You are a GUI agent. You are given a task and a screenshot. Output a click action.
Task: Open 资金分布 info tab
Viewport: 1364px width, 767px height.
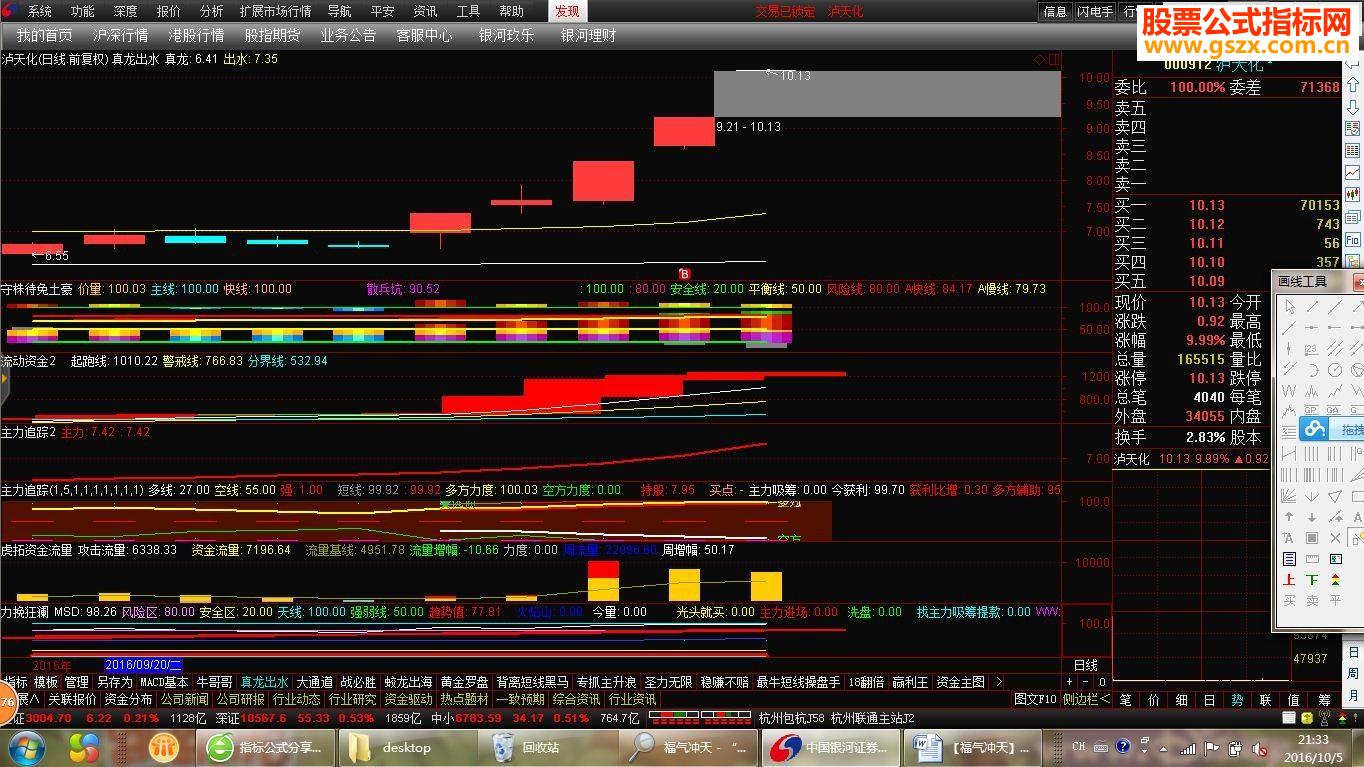pyautogui.click(x=129, y=699)
